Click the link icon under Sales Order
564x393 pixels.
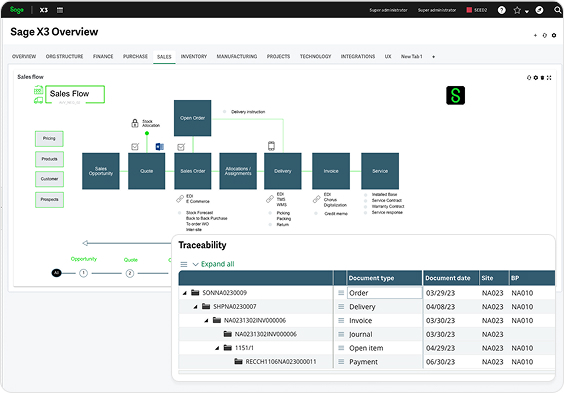point(180,198)
